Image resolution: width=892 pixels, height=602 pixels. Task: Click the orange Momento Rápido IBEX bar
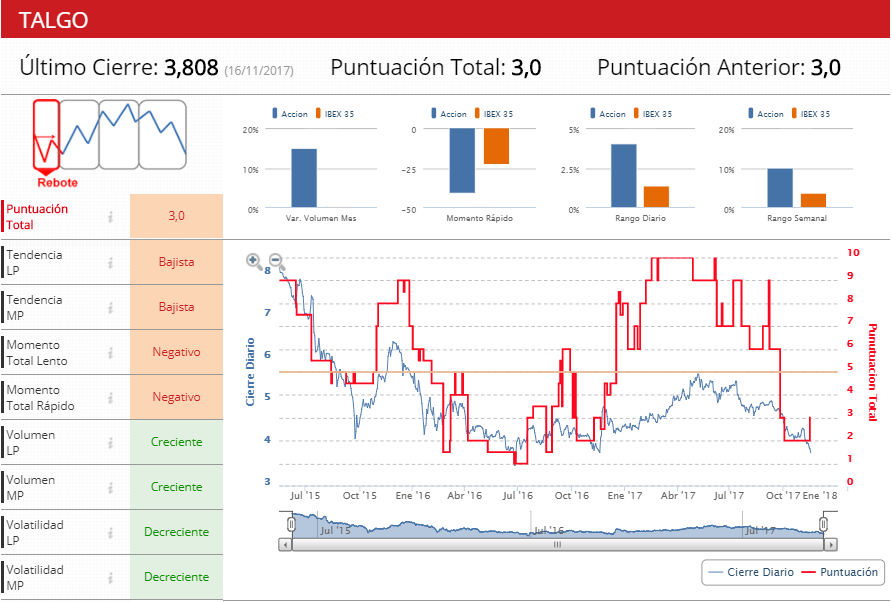point(496,146)
